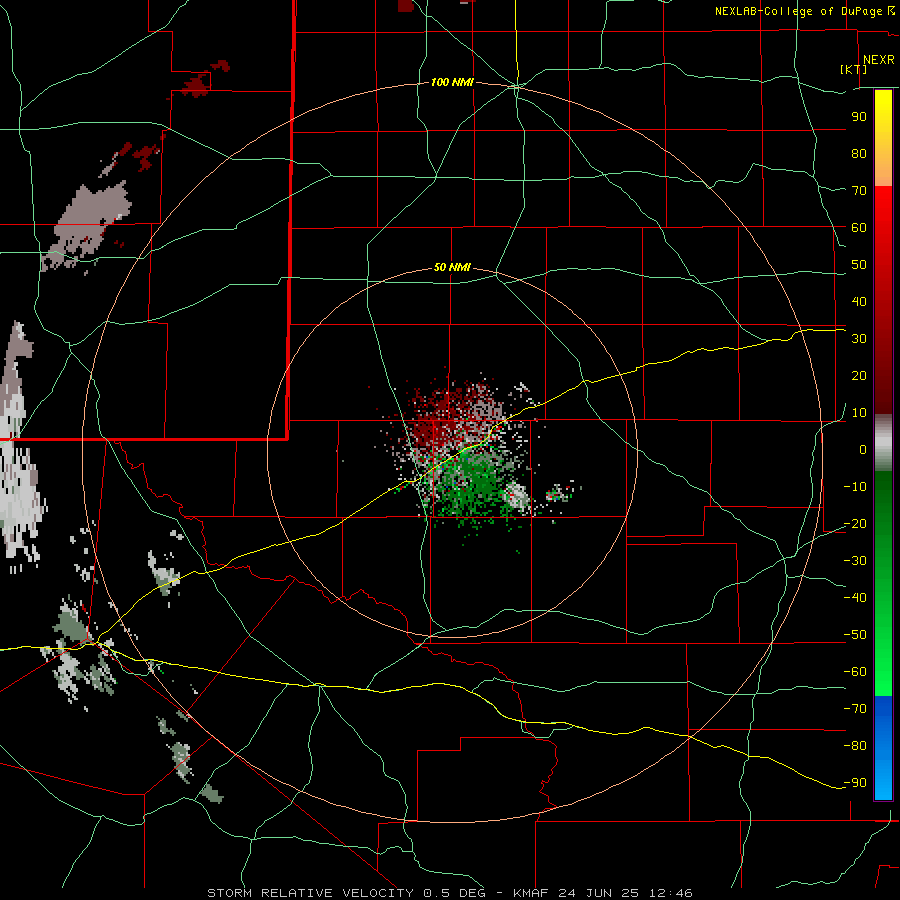900x900 pixels.
Task: Select the 80 knot legend value
Action: click(859, 153)
